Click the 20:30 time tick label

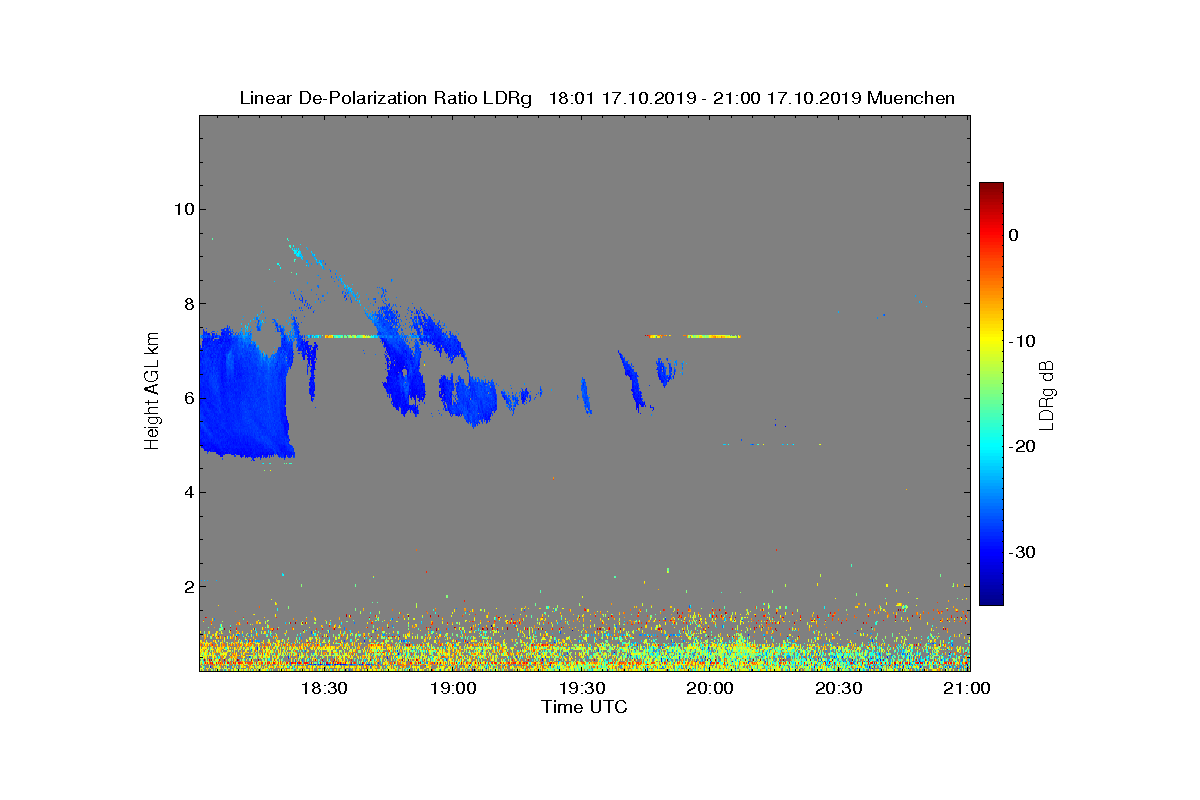pos(839,689)
